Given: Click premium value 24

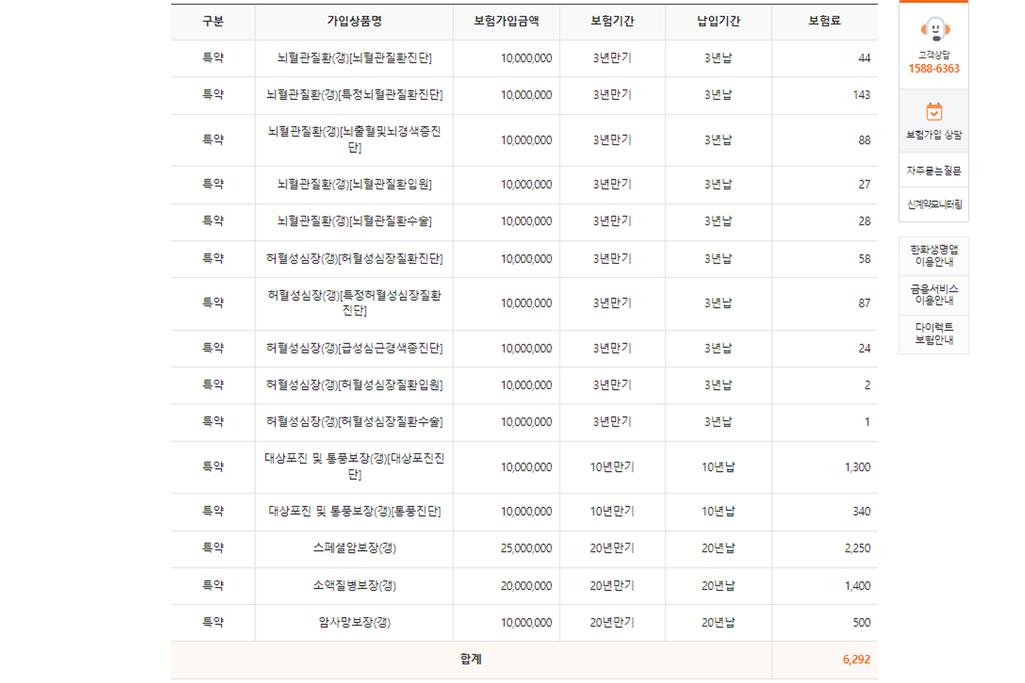Looking at the screenshot, I should tap(864, 348).
